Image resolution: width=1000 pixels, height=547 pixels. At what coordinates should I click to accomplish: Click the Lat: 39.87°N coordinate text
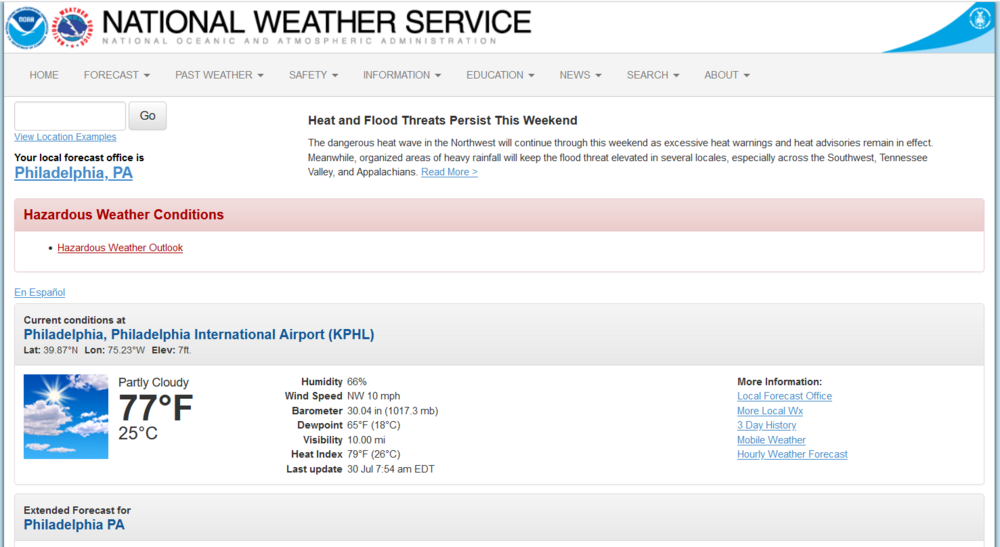click(50, 350)
